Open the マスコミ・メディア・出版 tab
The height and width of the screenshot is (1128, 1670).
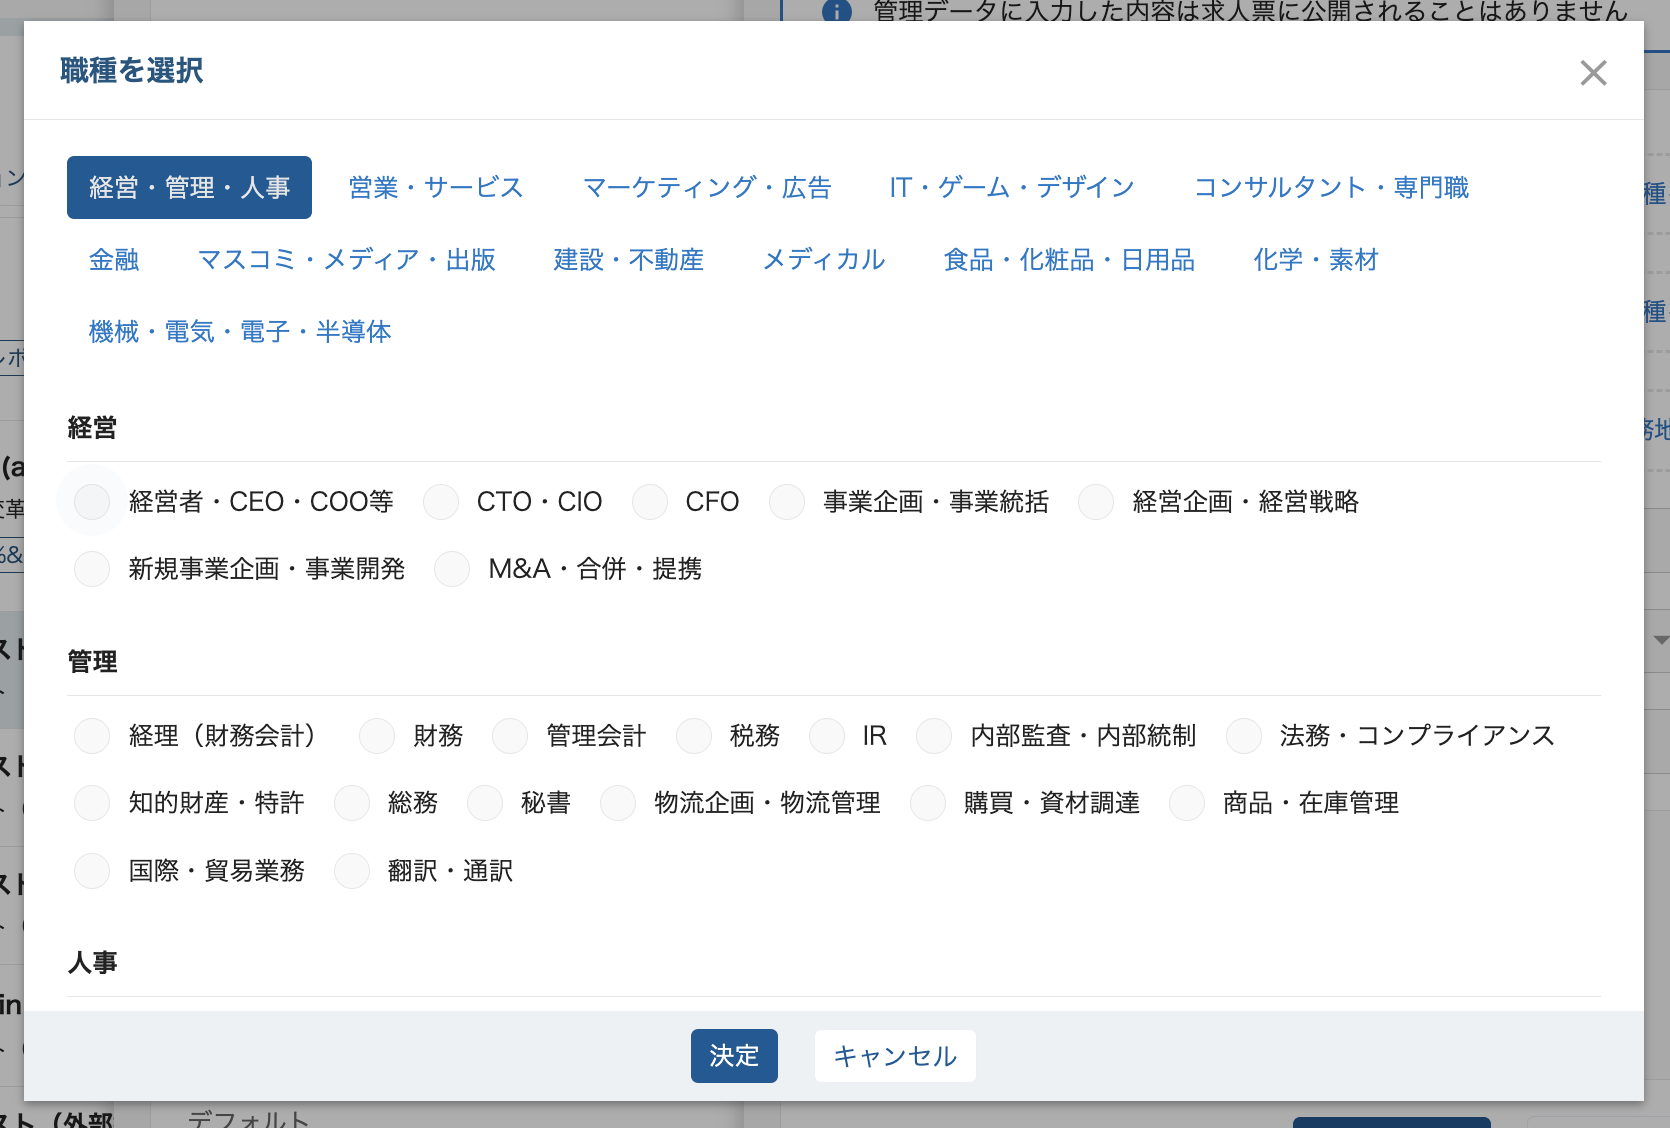347,260
